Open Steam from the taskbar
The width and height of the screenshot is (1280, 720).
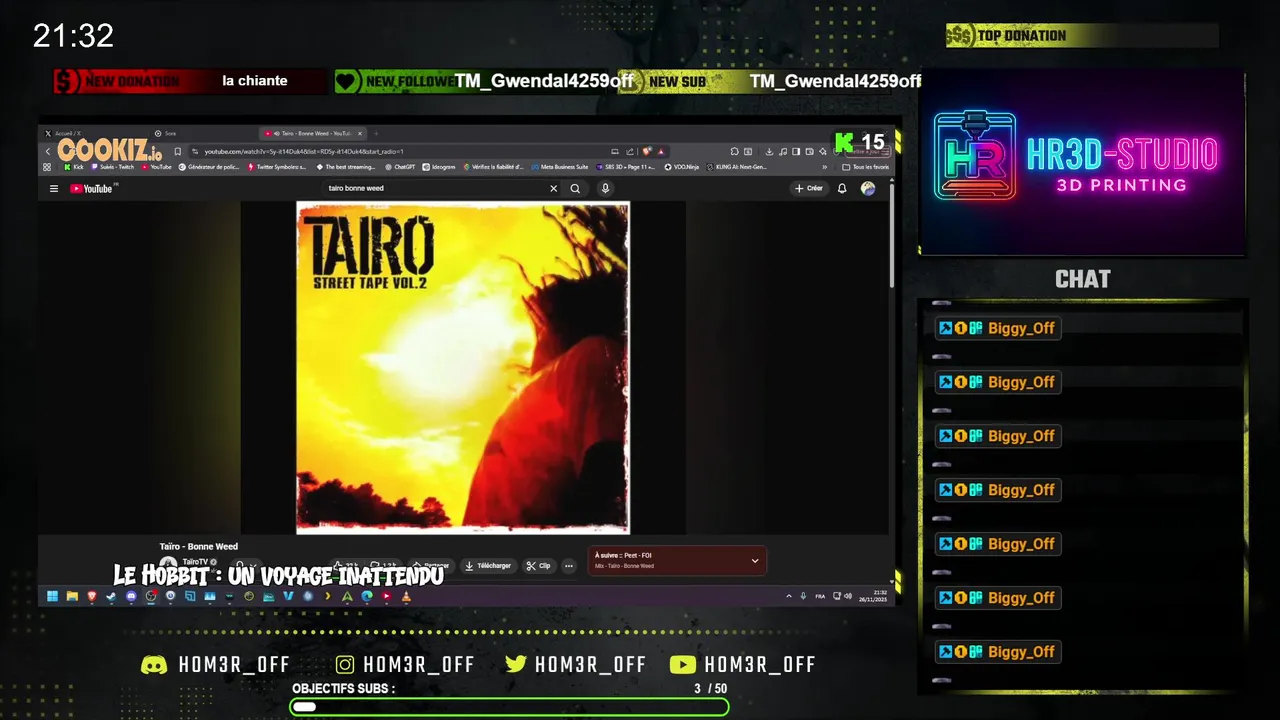tap(111, 596)
